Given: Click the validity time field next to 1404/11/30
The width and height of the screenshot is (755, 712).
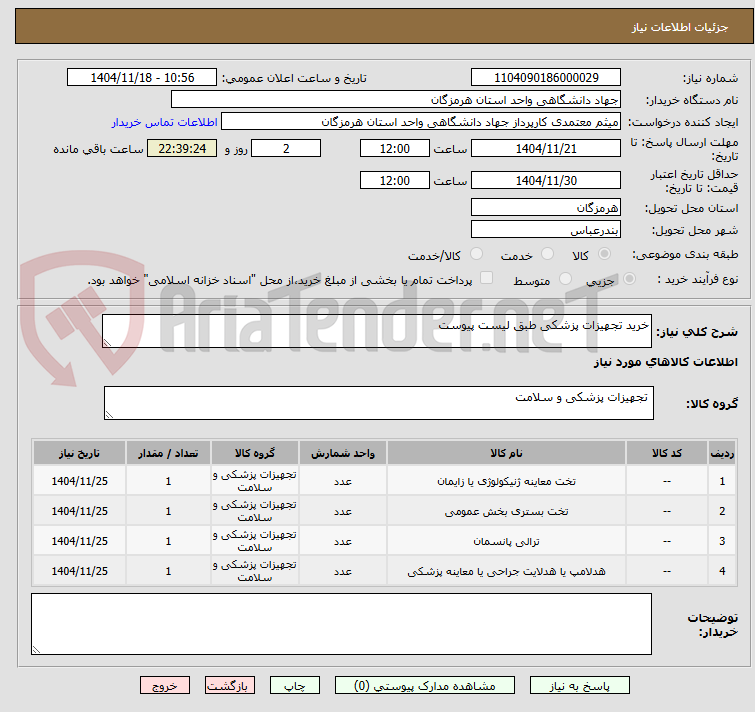Looking at the screenshot, I should pyautogui.click(x=394, y=181).
